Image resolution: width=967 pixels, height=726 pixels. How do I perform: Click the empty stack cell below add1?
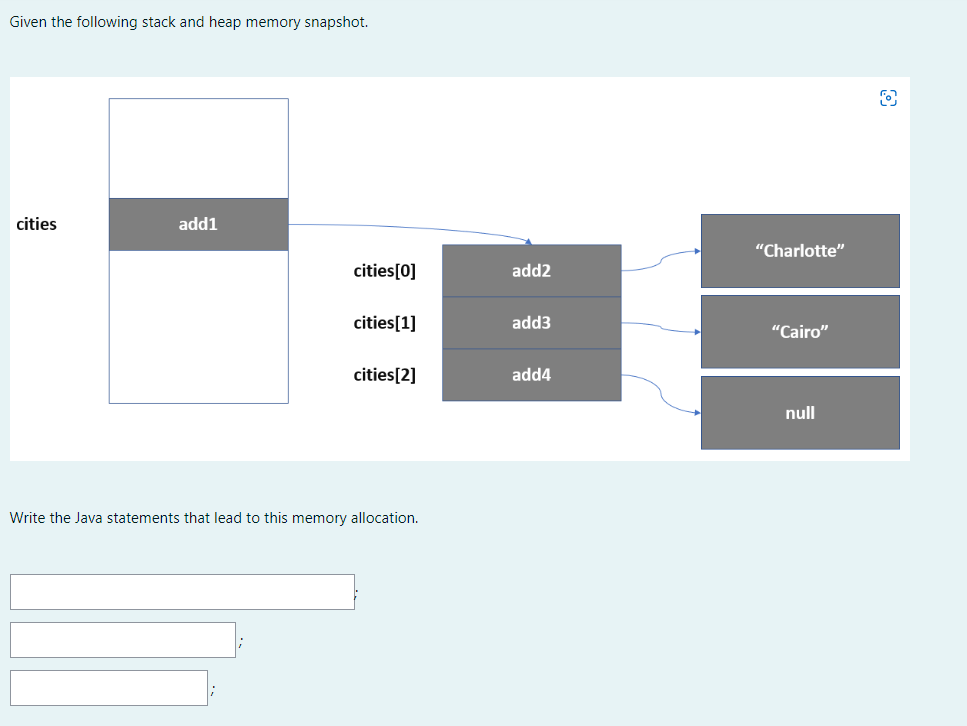click(197, 325)
